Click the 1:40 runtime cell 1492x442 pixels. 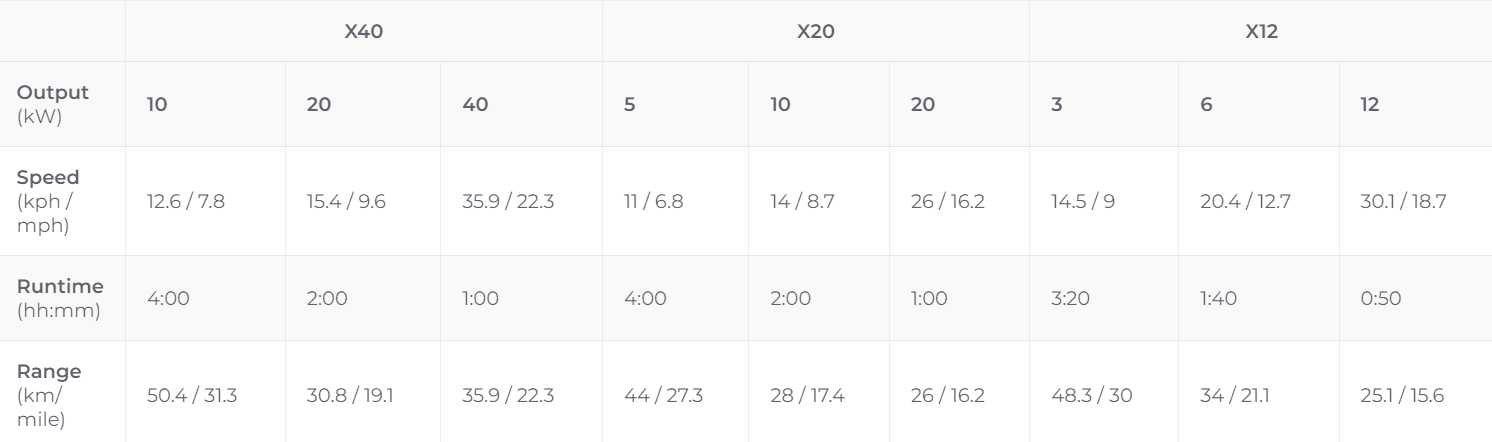[x=1216, y=299]
